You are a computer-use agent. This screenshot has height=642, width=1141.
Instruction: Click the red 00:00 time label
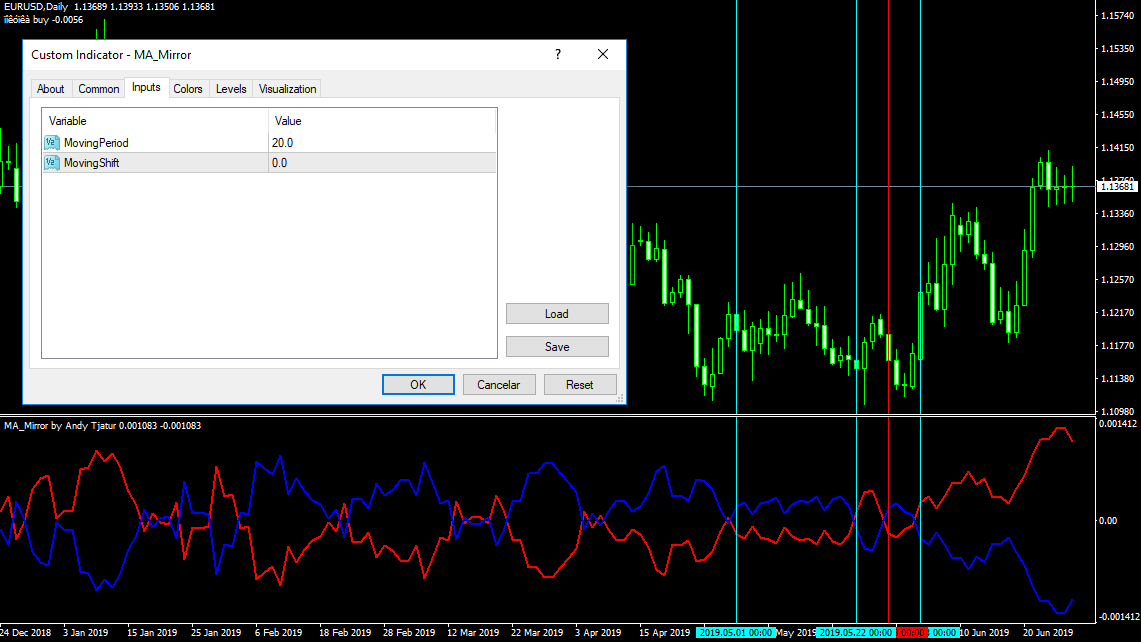(x=913, y=633)
